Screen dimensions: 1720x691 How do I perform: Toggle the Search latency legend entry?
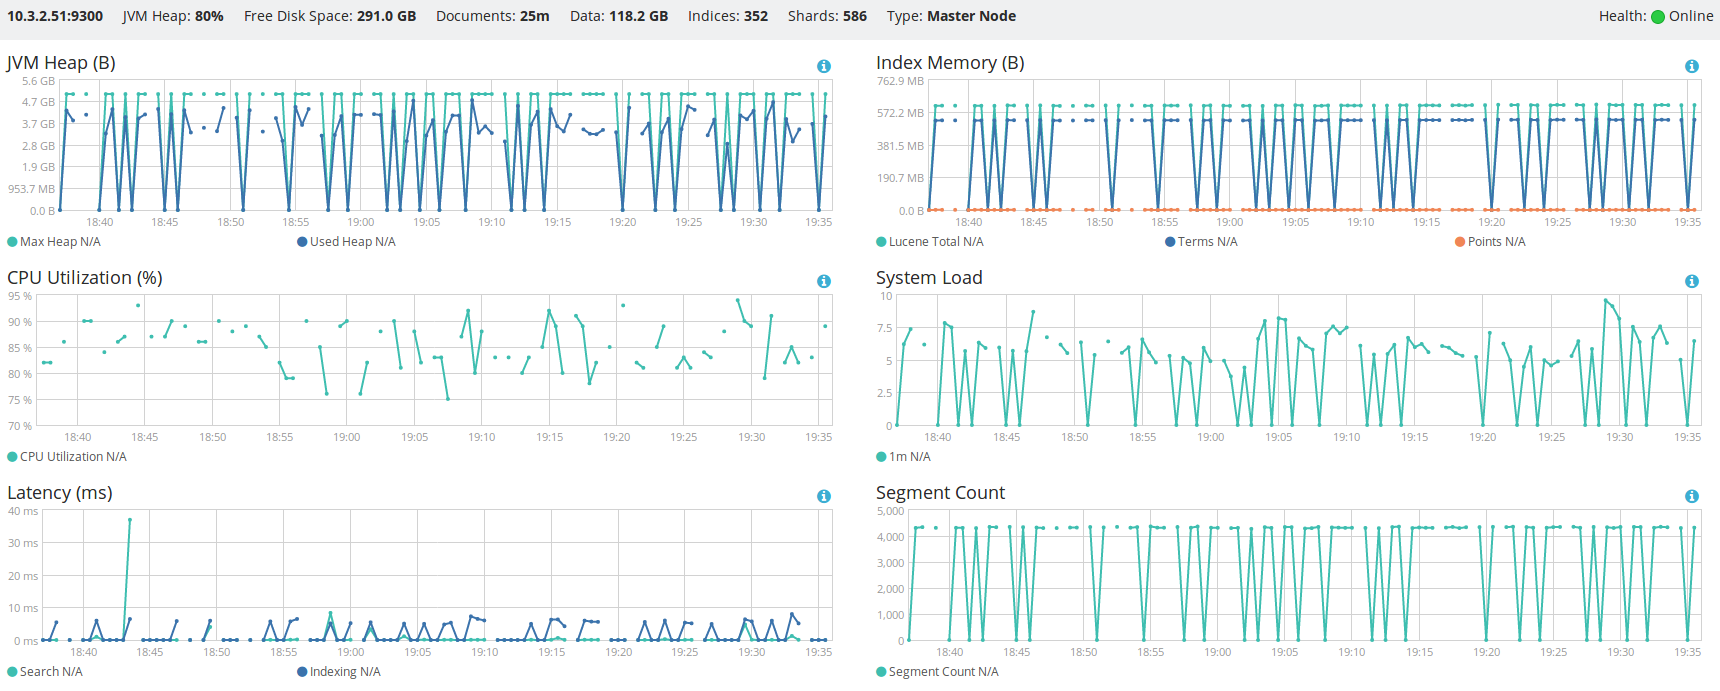pos(45,672)
